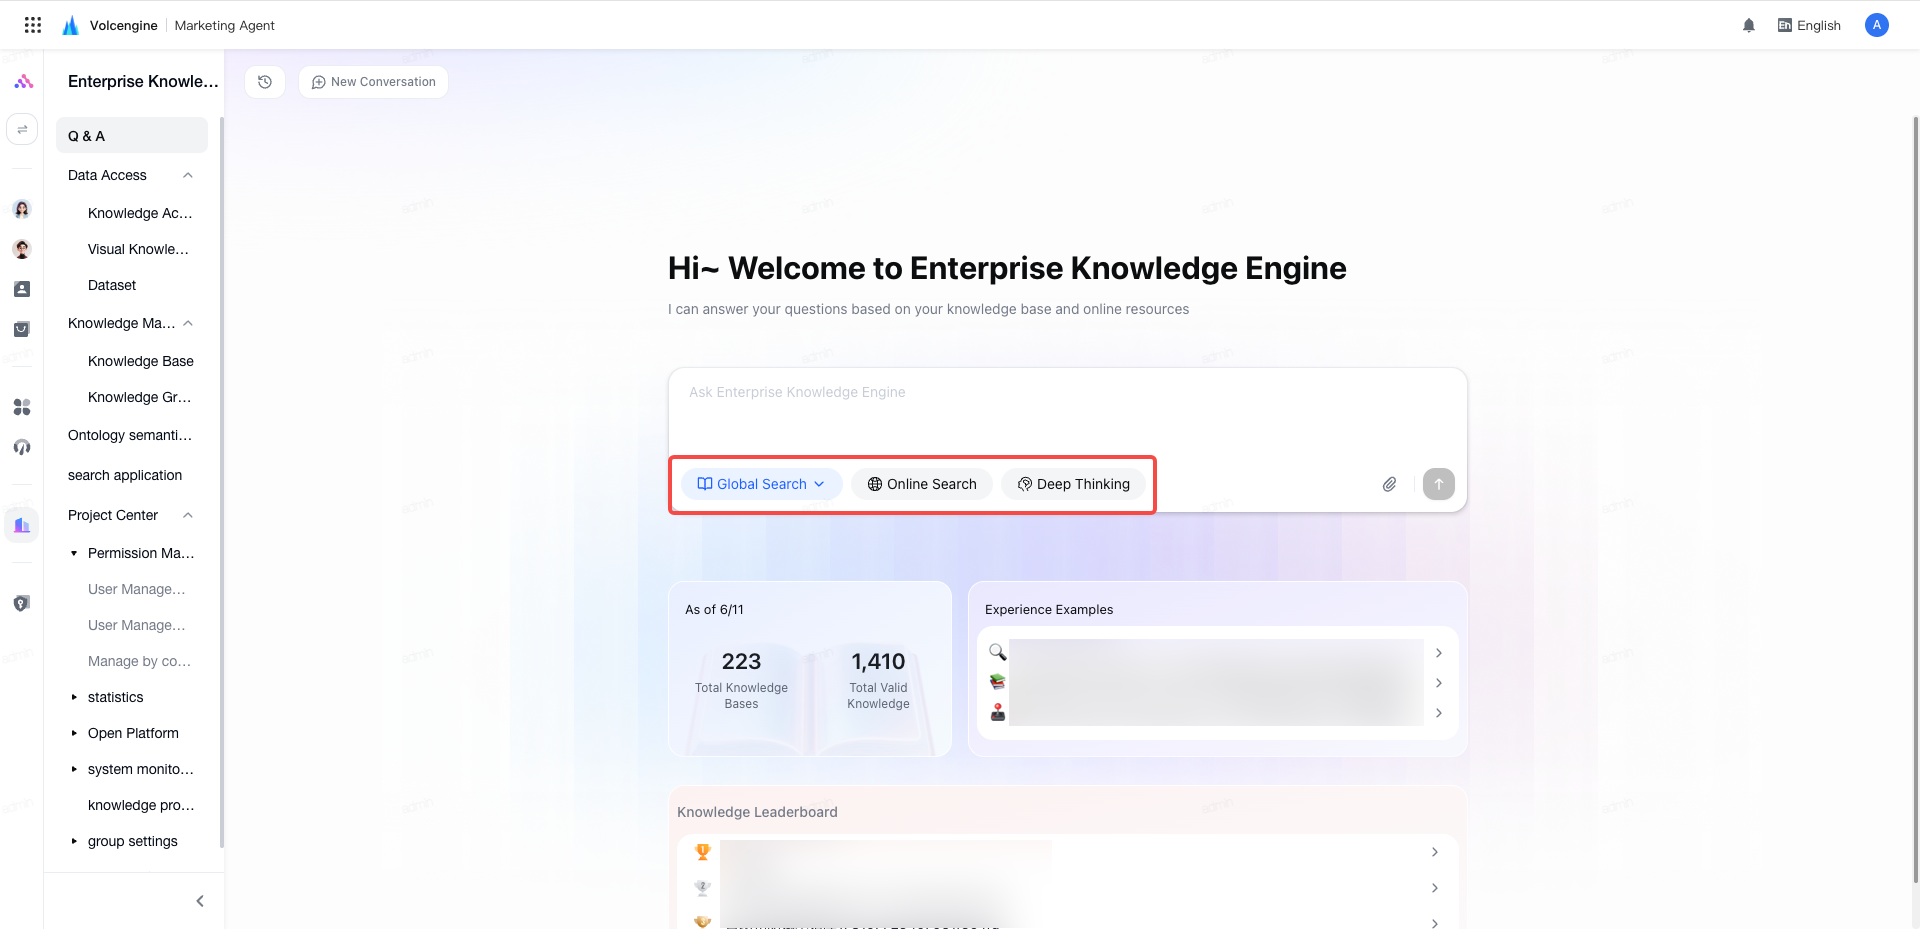Viewport: 1920px width, 929px height.
Task: Start a New Conversation
Action: pos(373,82)
